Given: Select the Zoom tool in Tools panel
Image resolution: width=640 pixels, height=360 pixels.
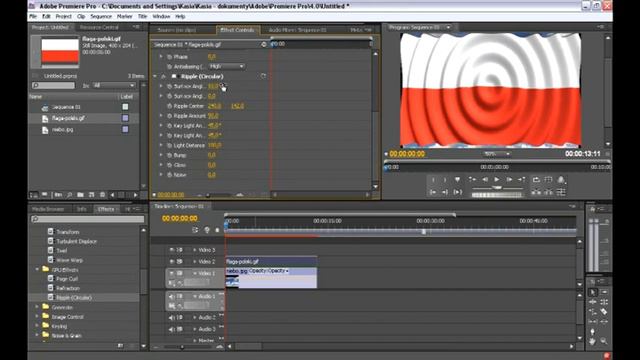Looking at the screenshot, I should (x=604, y=341).
